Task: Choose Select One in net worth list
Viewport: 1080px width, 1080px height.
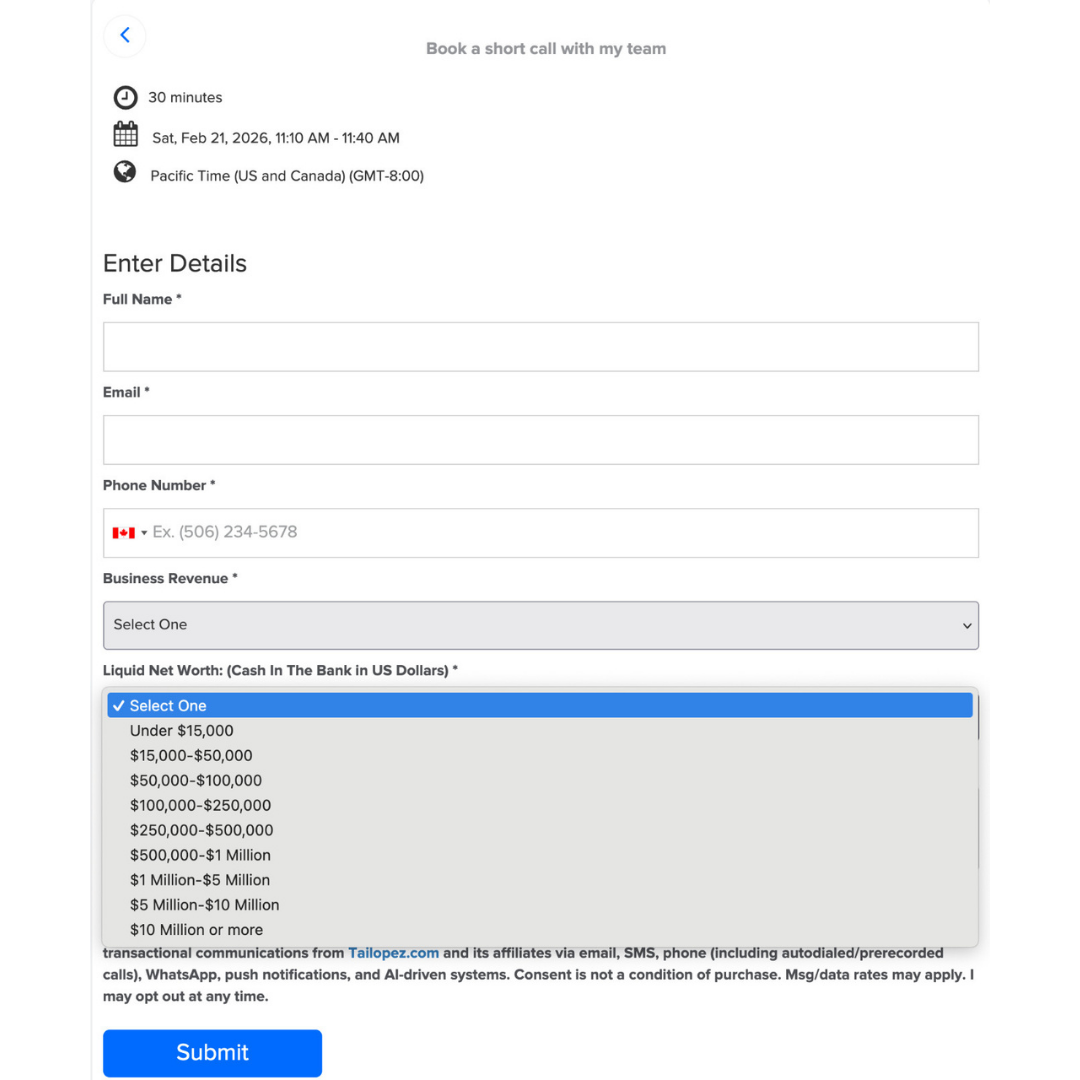Action: pos(540,705)
